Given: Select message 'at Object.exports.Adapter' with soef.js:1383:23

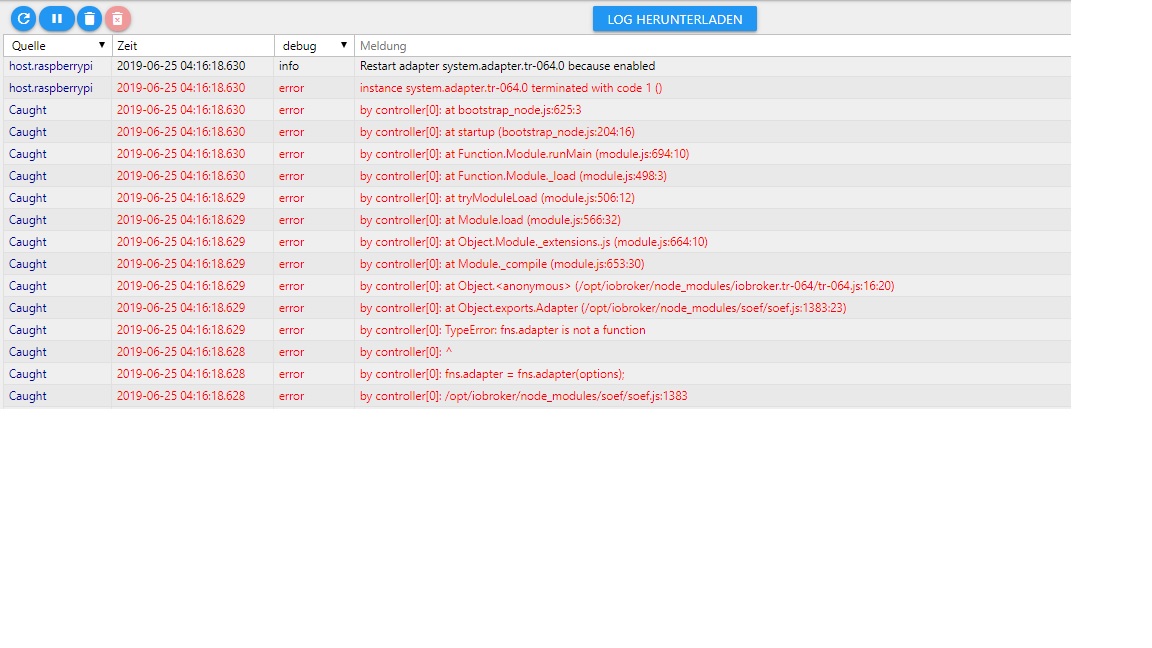Looking at the screenshot, I should (x=603, y=309).
